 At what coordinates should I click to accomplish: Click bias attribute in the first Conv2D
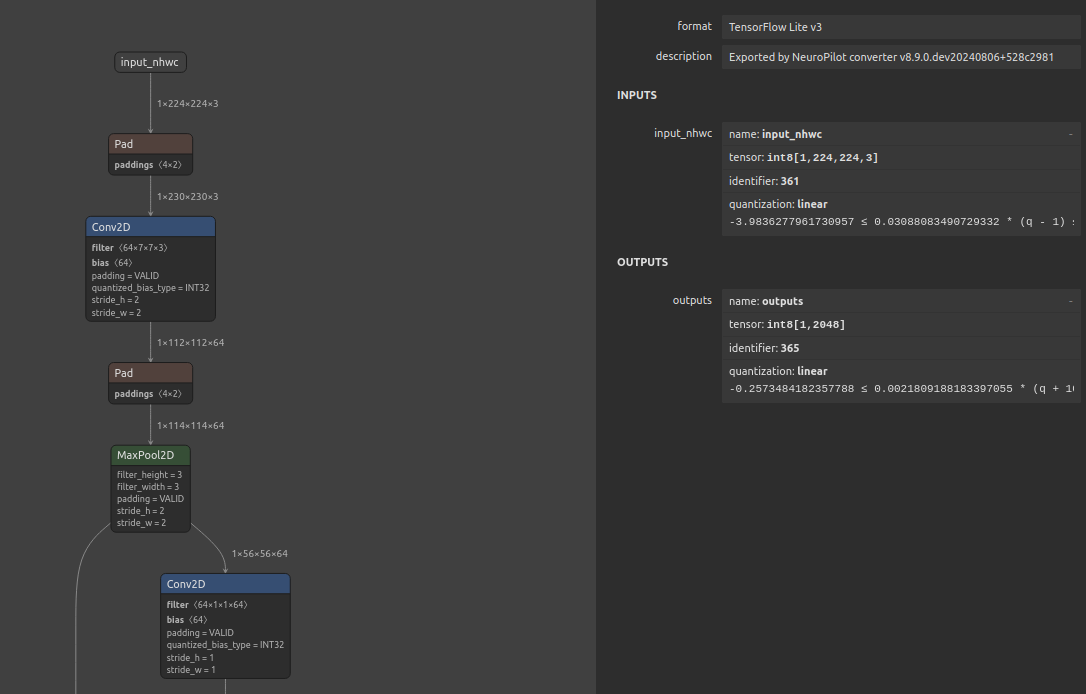click(x=112, y=263)
